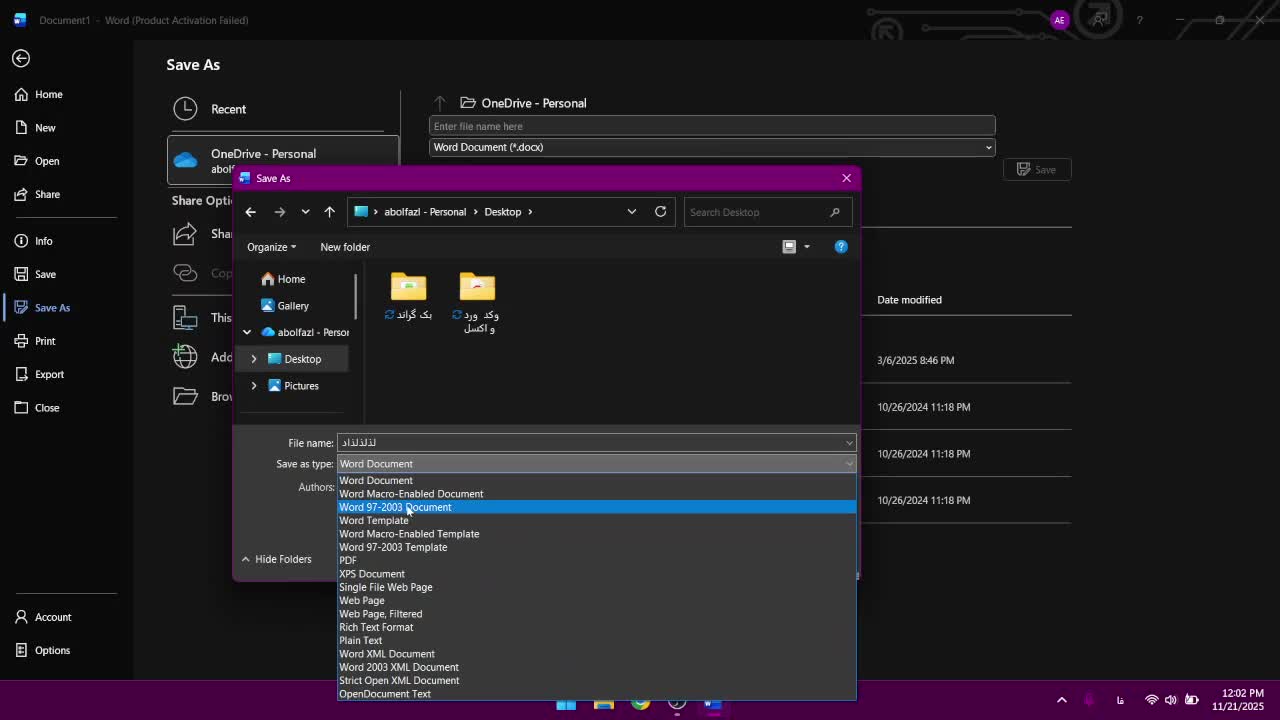1280x720 pixels.
Task: Open the Export page from sidebar
Action: coord(49,374)
